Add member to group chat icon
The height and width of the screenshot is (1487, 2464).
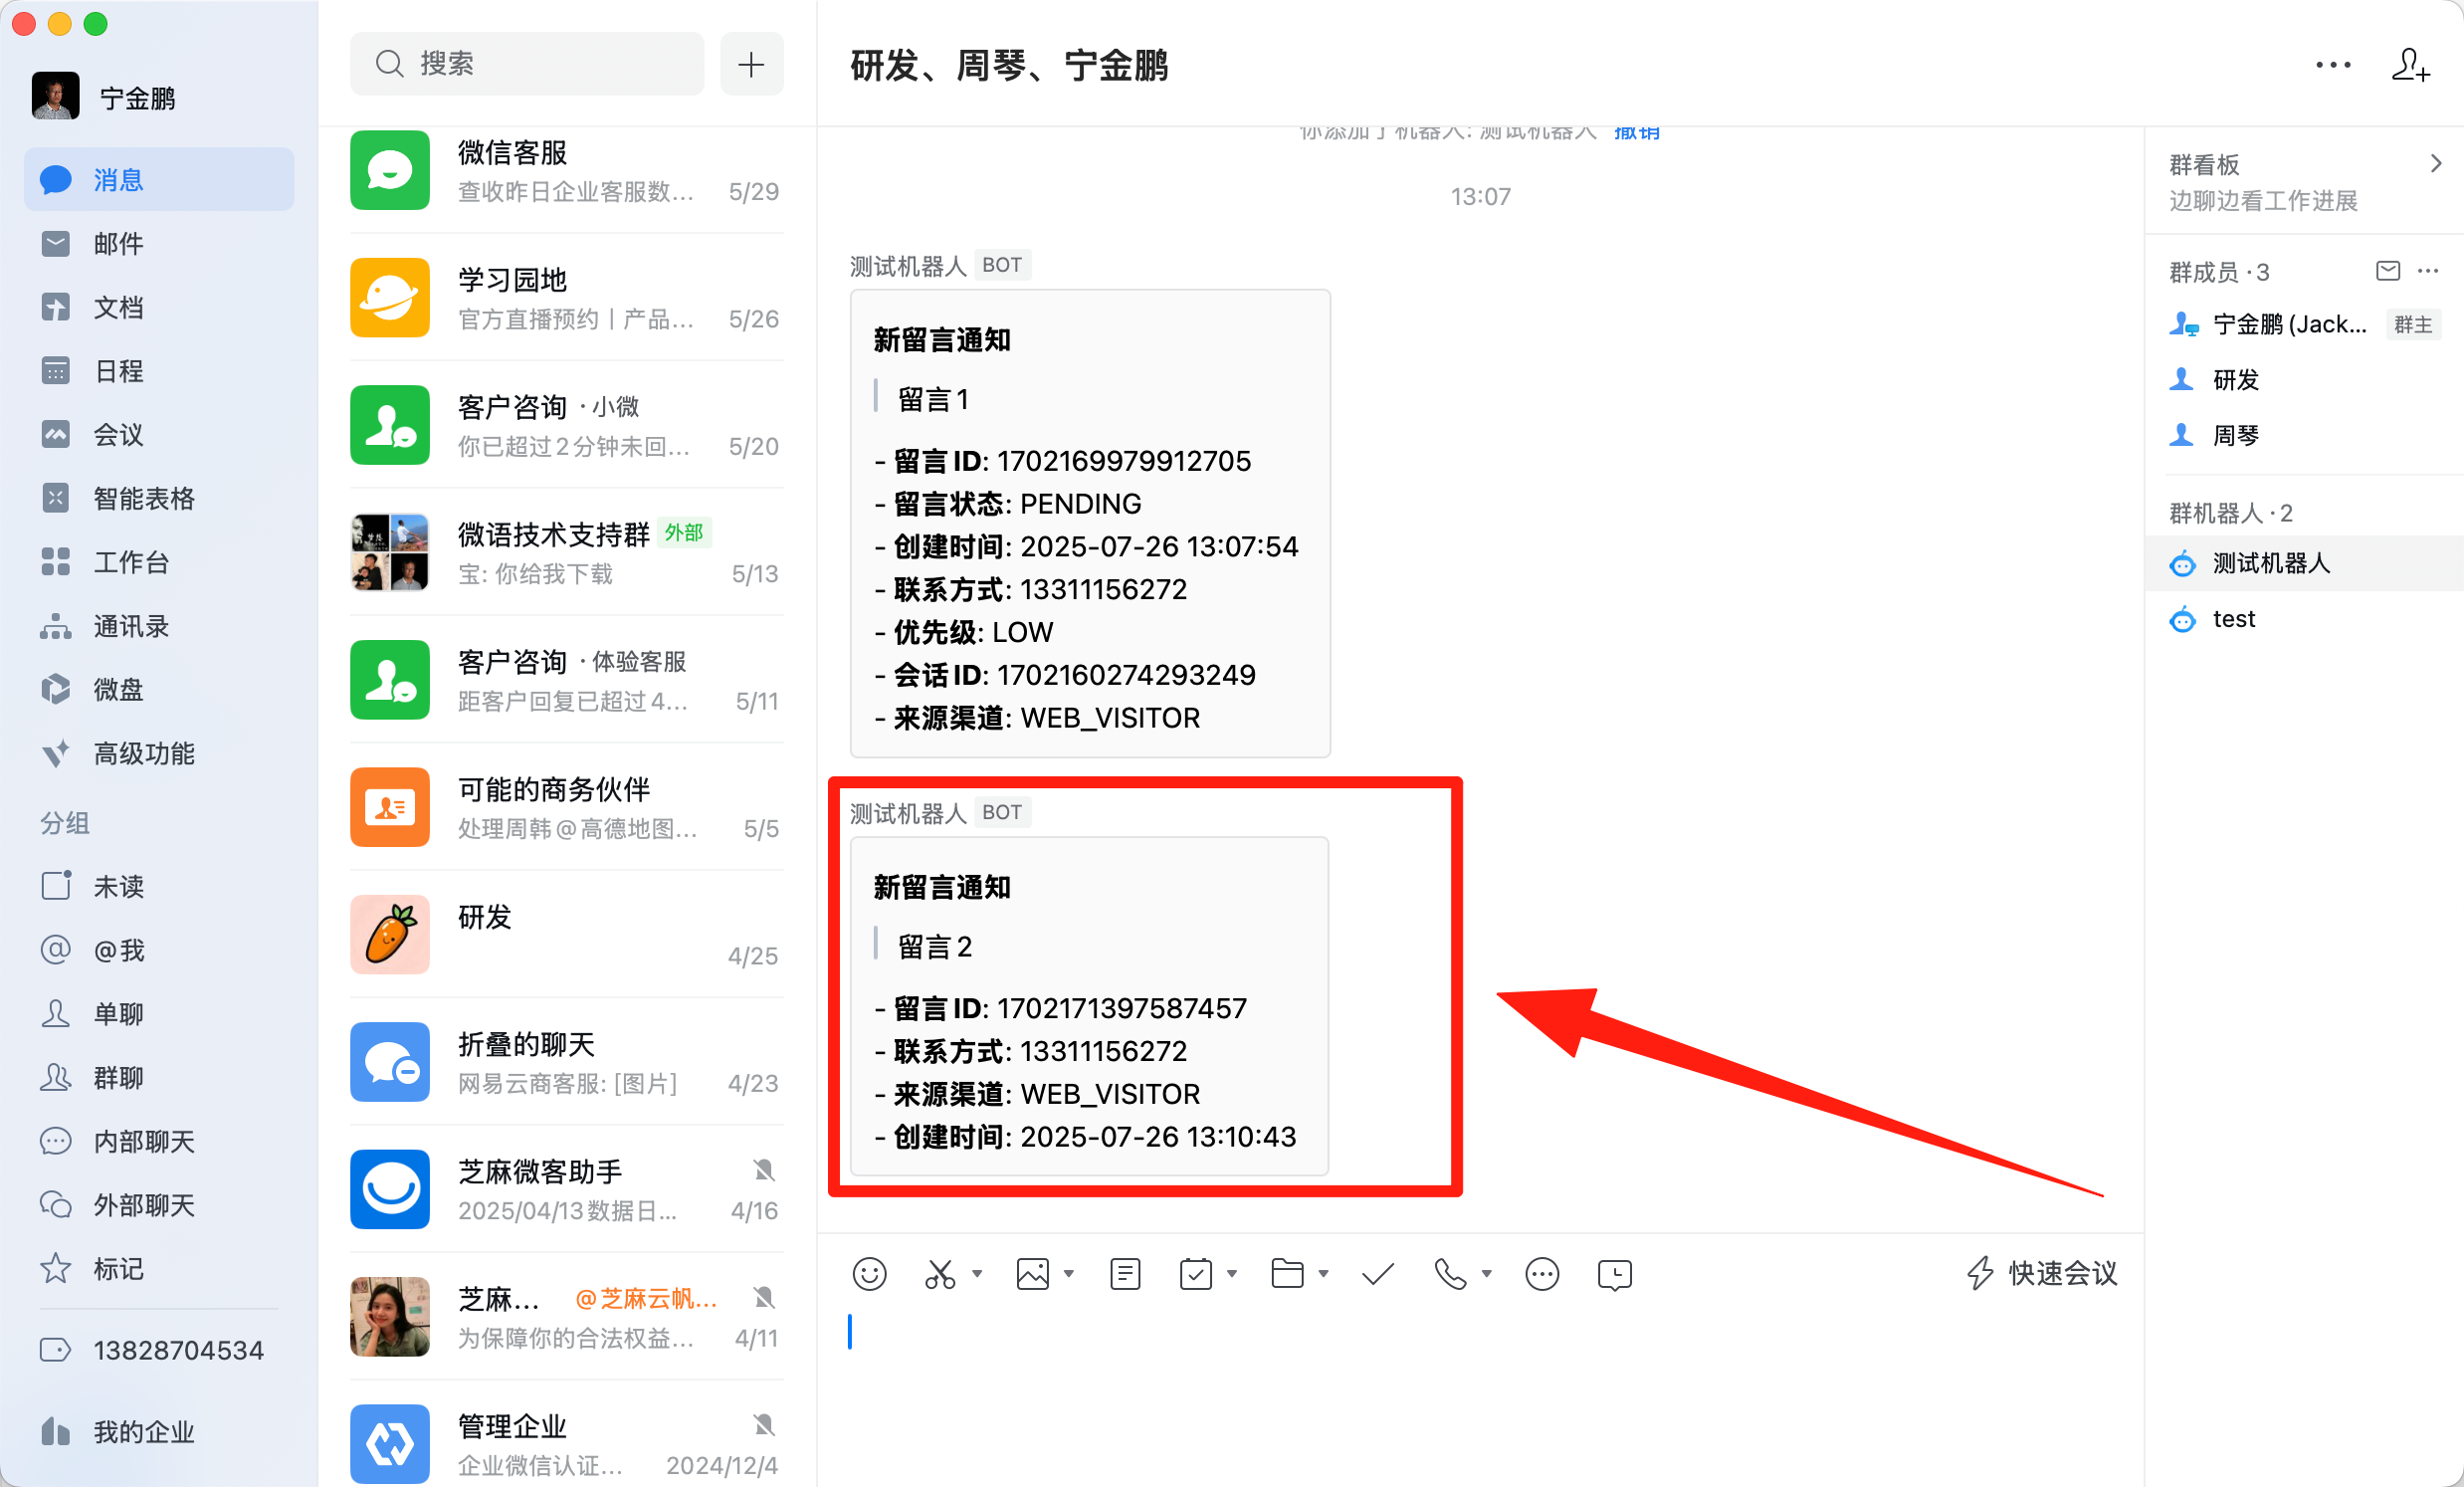(x=2410, y=65)
